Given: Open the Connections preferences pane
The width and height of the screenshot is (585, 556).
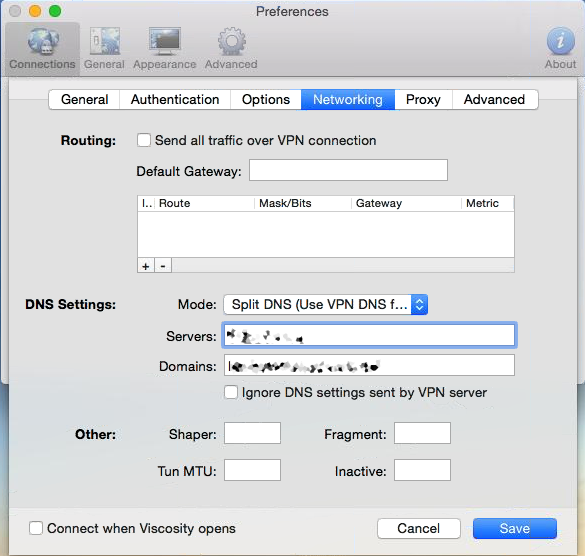Looking at the screenshot, I should click(x=43, y=49).
